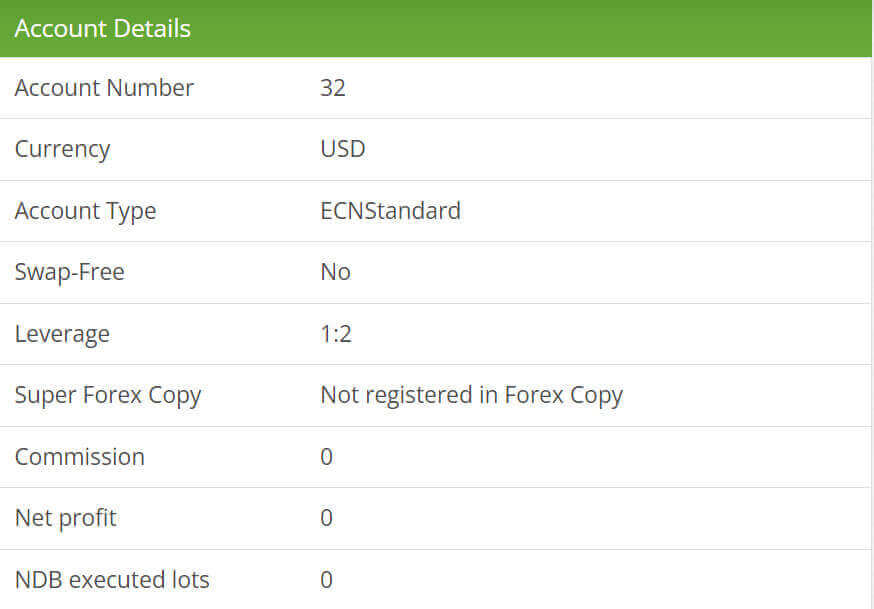874x609 pixels.
Task: Click the ECNStandard account type value
Action: pos(390,211)
